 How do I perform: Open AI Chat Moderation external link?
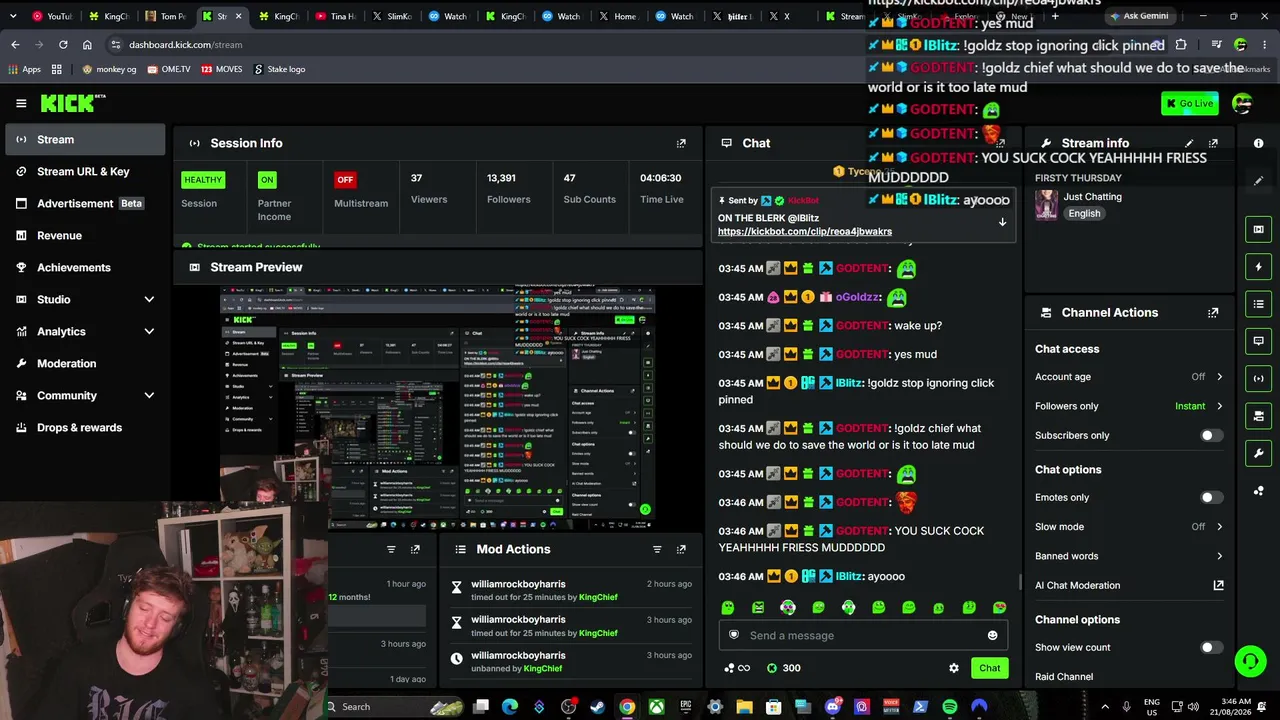(1218, 585)
